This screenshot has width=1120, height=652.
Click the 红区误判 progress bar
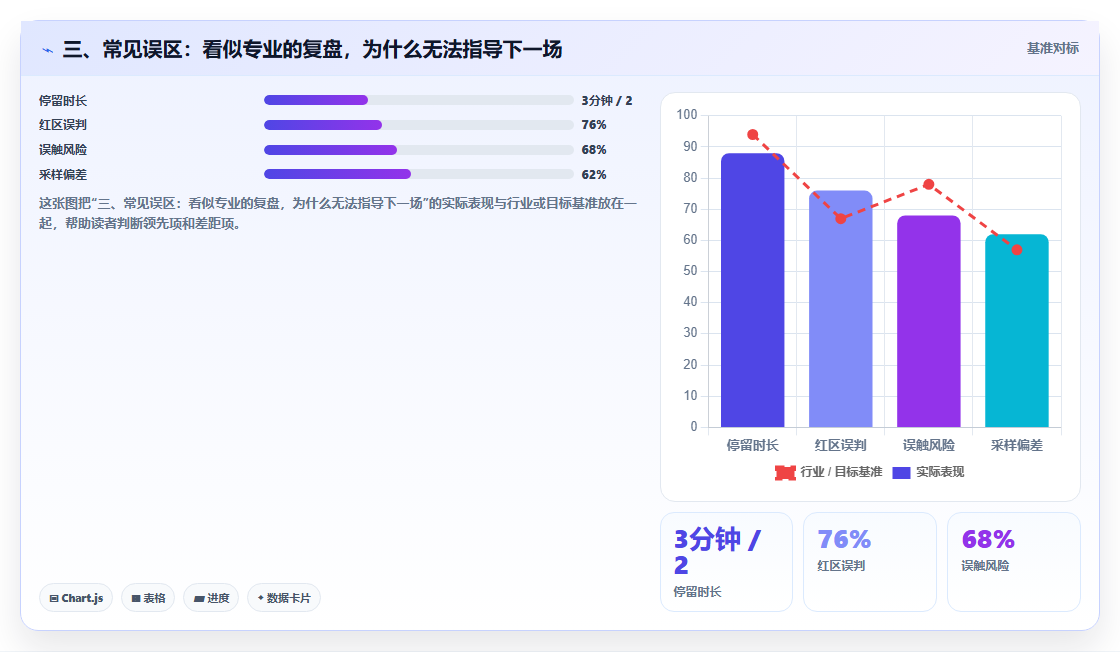pos(419,125)
